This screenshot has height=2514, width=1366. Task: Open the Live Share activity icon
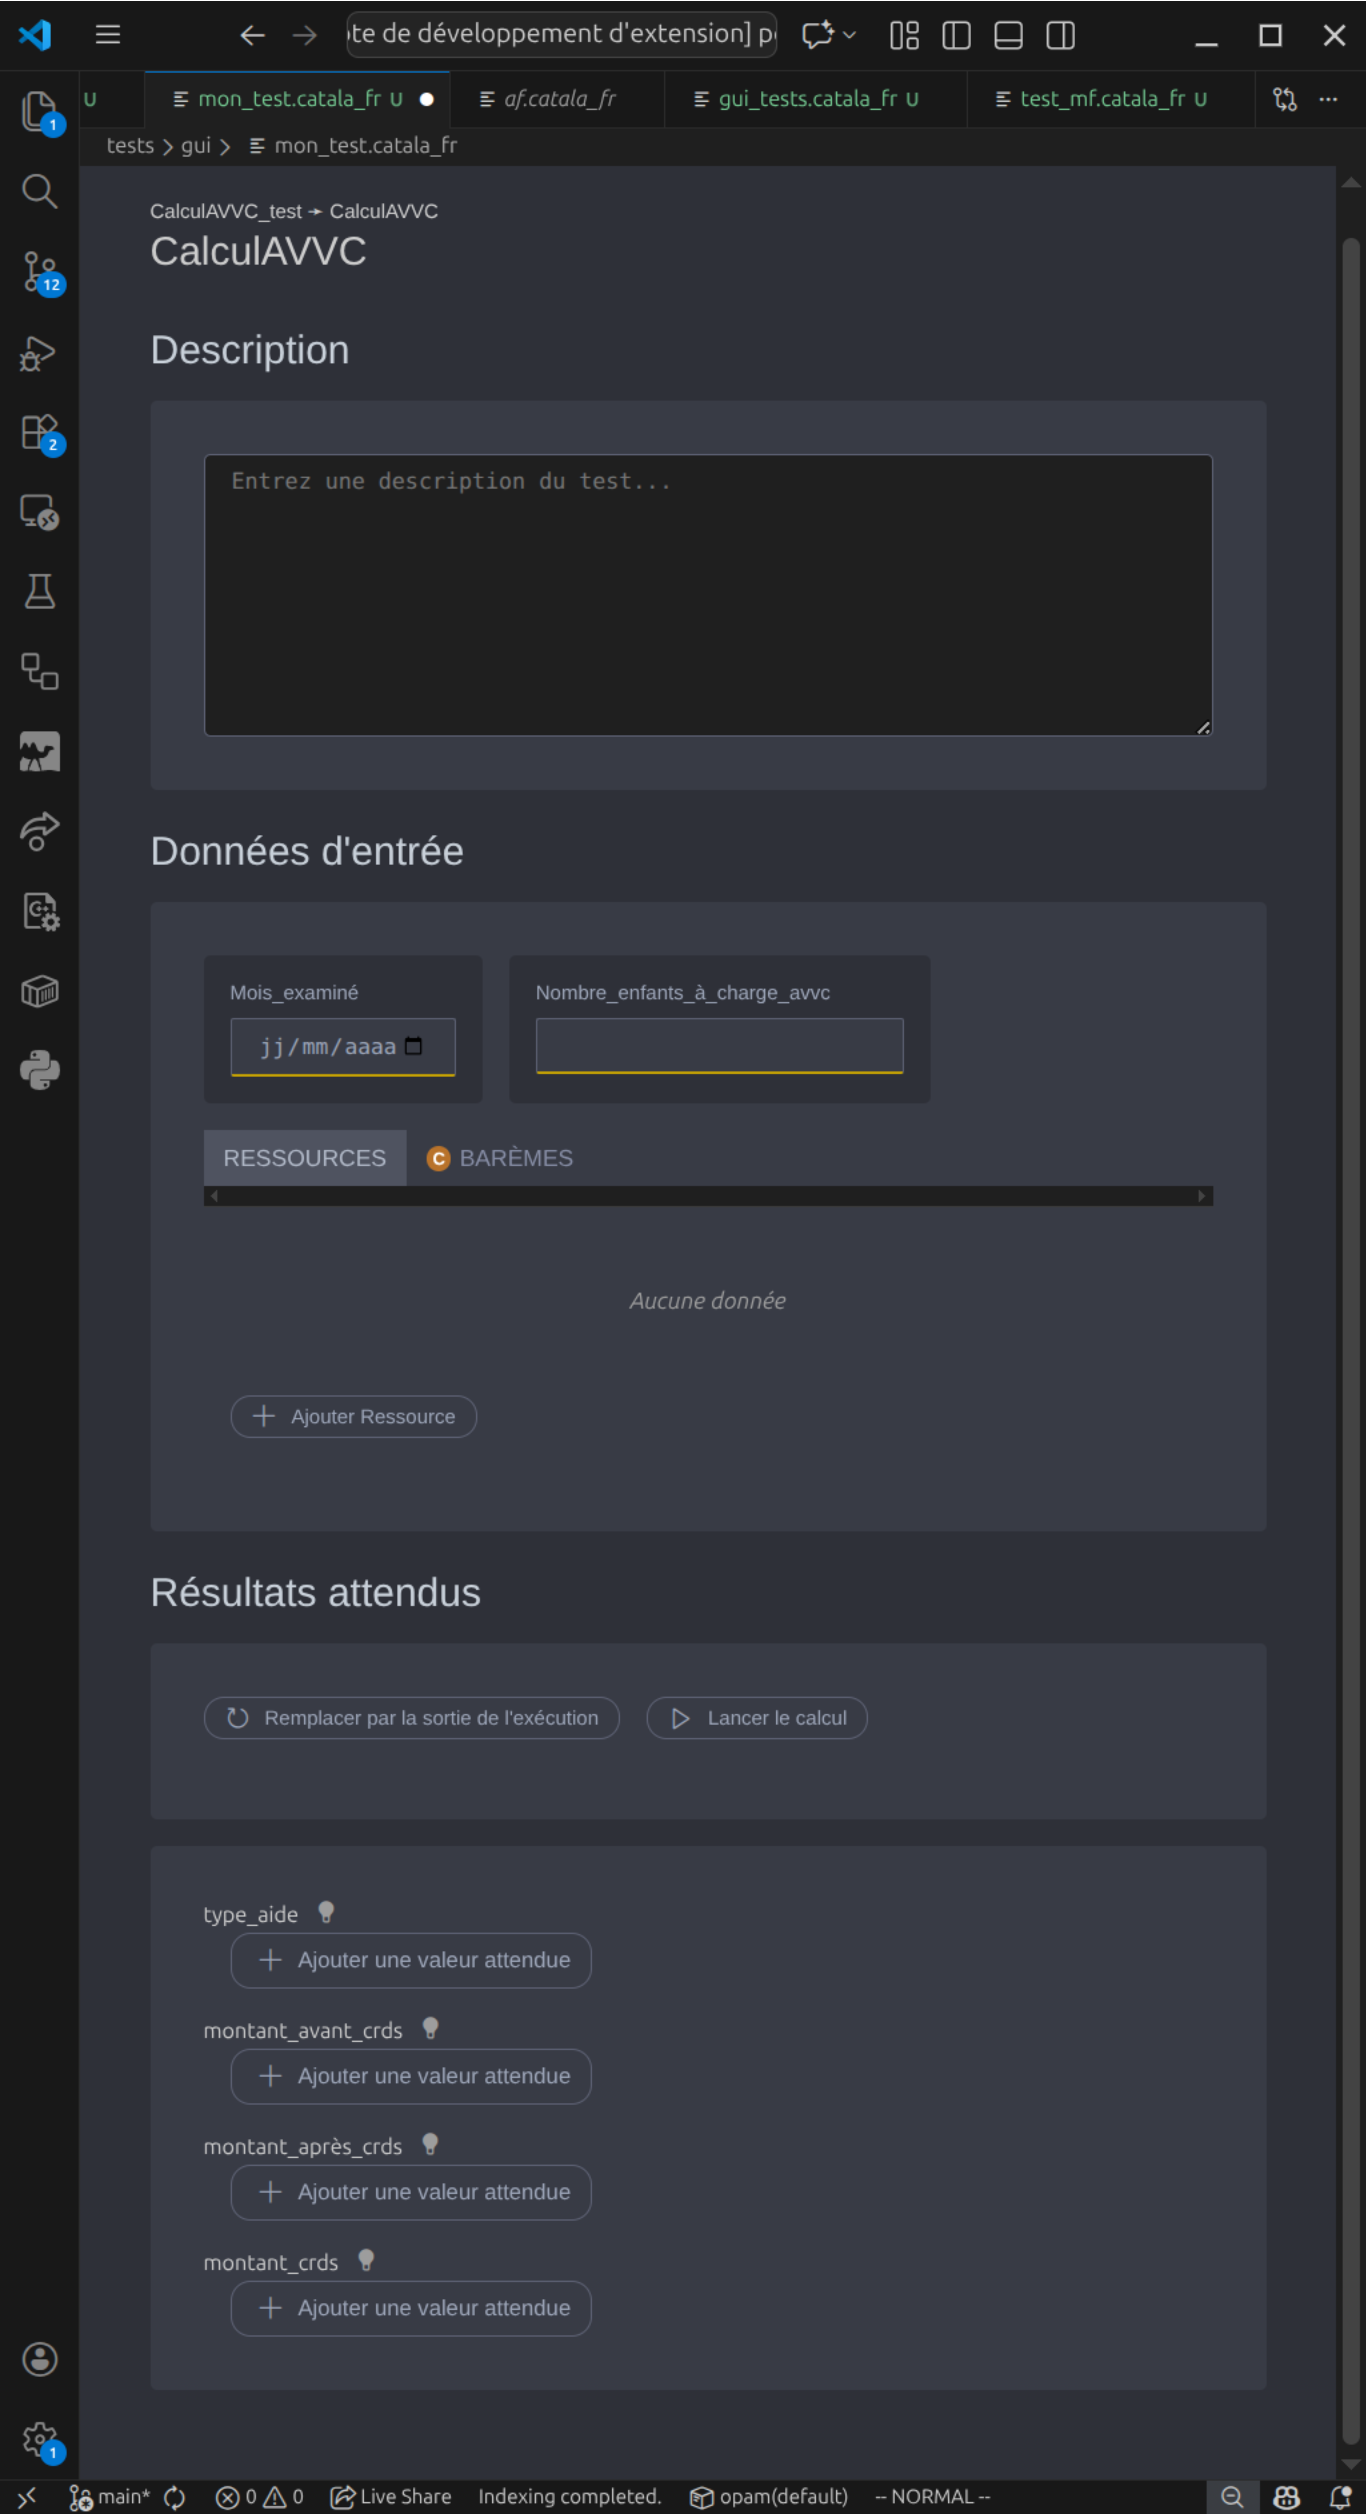point(39,831)
